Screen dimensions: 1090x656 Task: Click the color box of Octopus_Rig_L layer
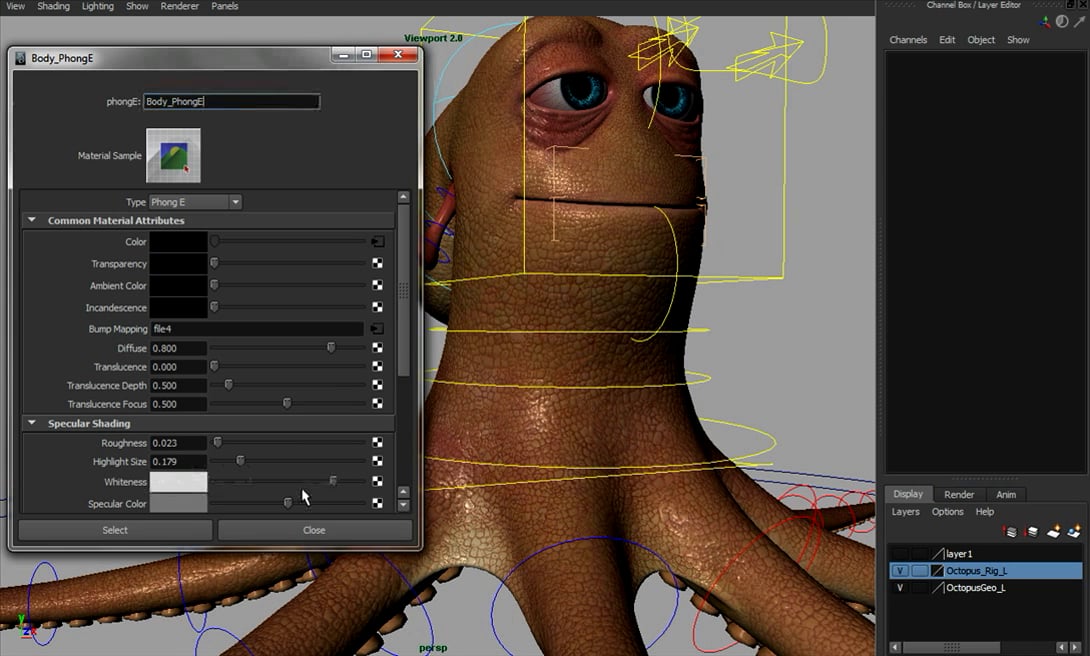tap(937, 571)
